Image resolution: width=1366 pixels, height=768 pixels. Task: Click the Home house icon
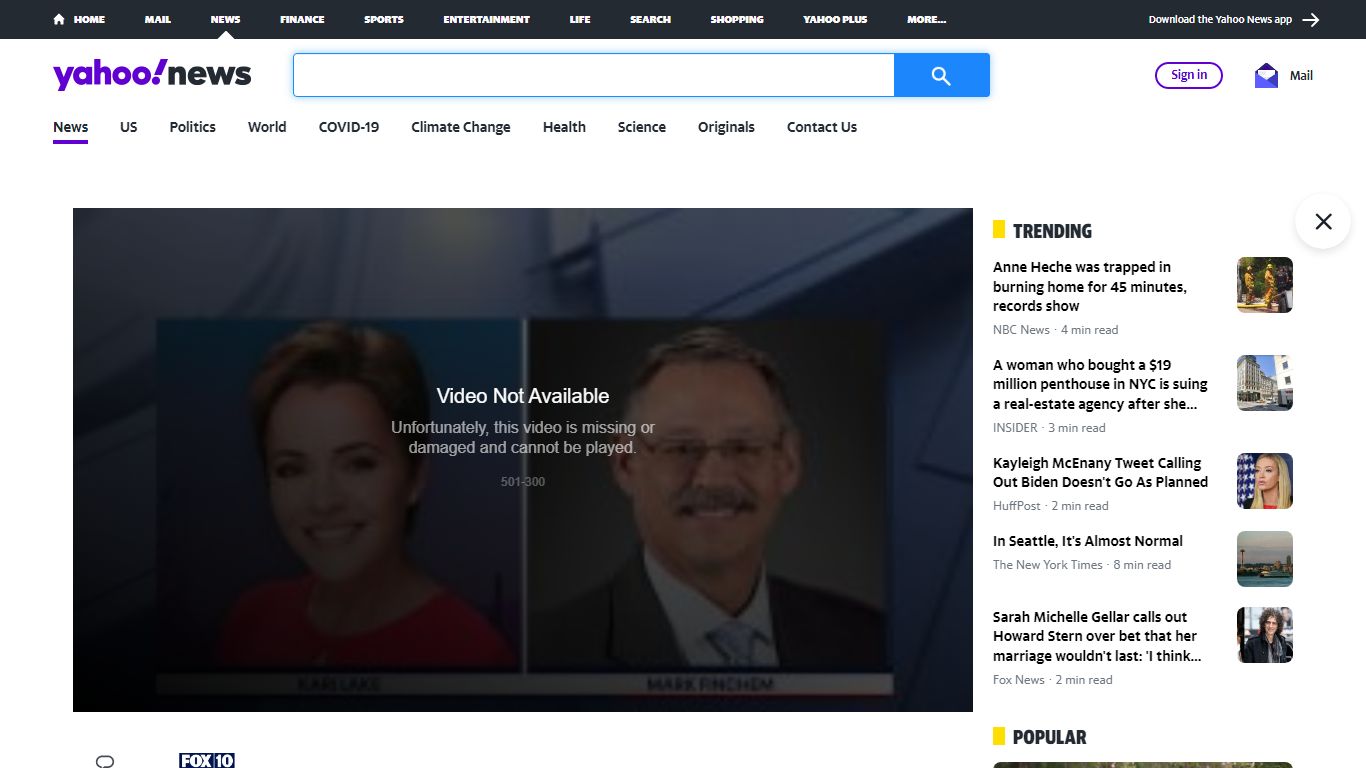coord(59,19)
